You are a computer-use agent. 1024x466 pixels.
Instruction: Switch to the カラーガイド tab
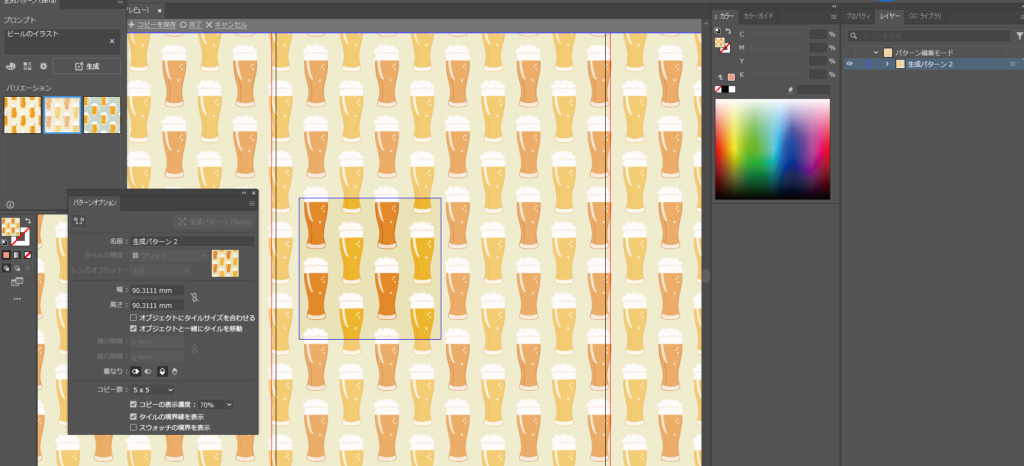click(758, 16)
